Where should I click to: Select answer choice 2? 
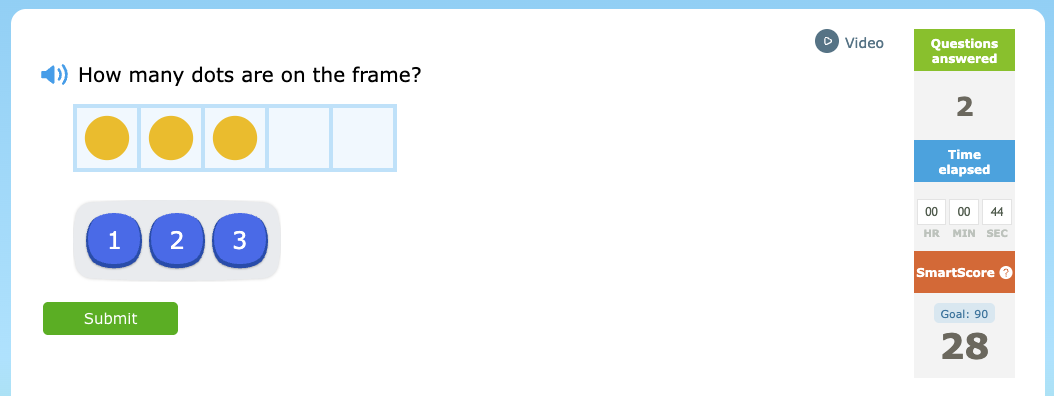click(177, 240)
